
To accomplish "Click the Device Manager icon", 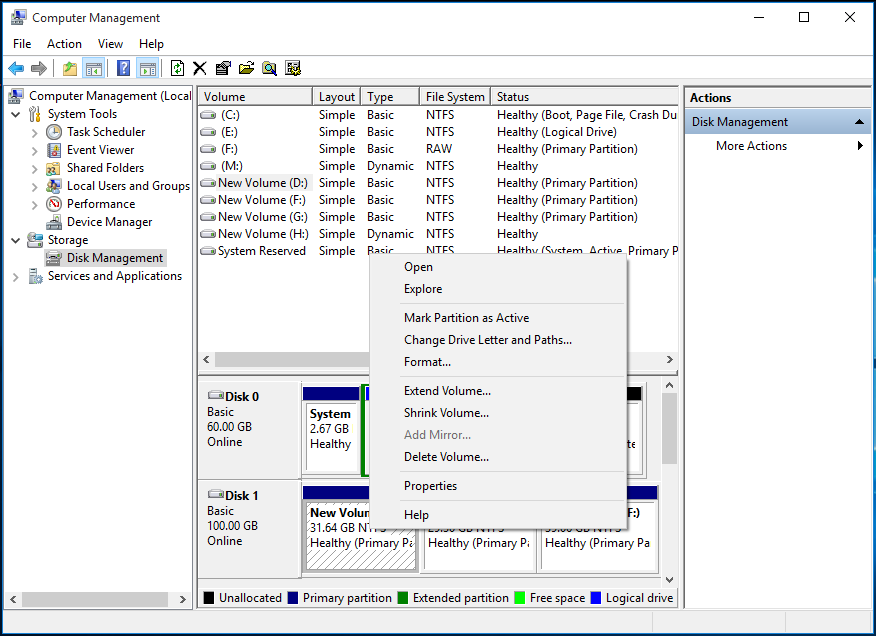I will [54, 222].
